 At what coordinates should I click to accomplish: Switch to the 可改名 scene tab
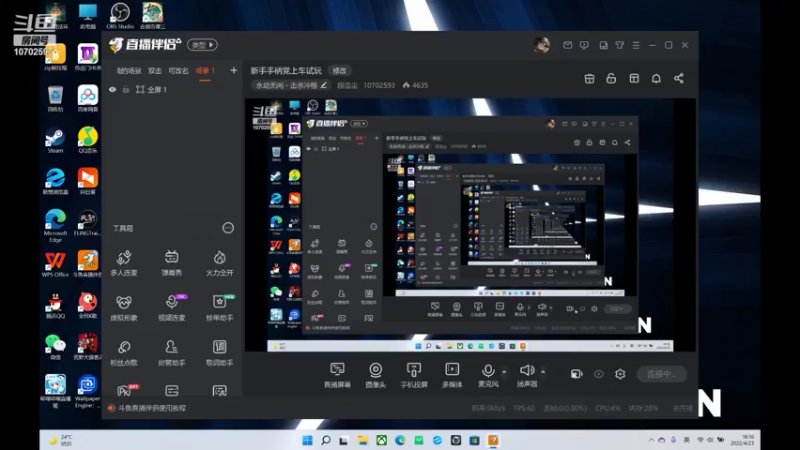[179, 71]
